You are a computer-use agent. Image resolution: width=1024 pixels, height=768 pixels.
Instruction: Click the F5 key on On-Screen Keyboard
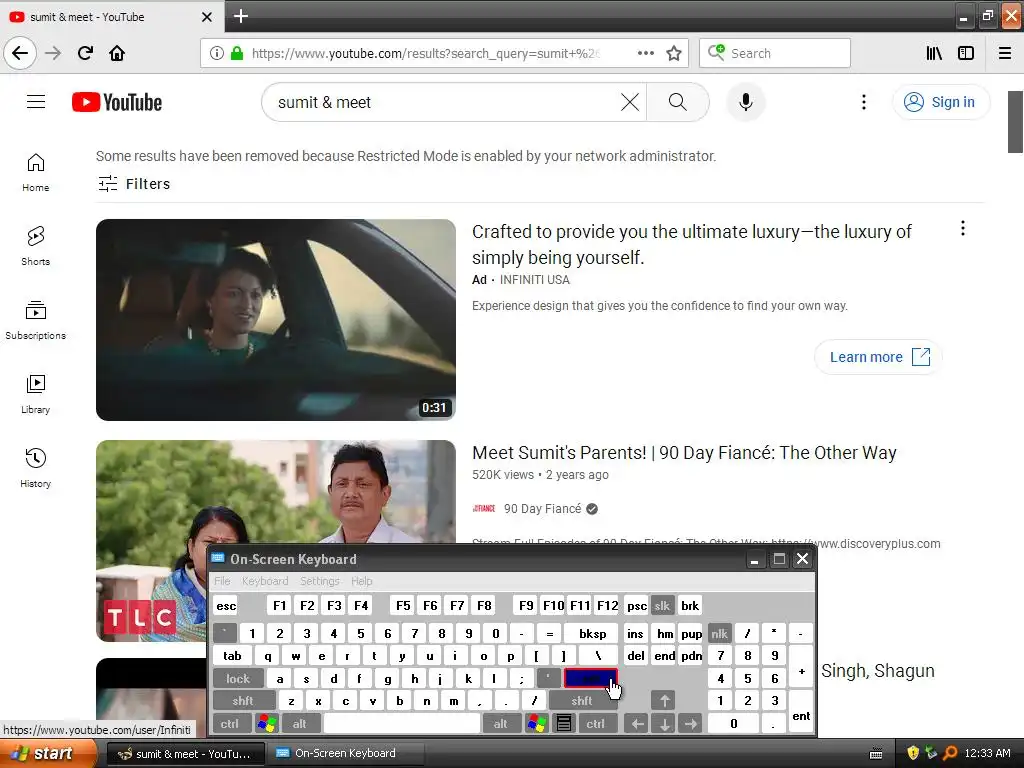(403, 605)
